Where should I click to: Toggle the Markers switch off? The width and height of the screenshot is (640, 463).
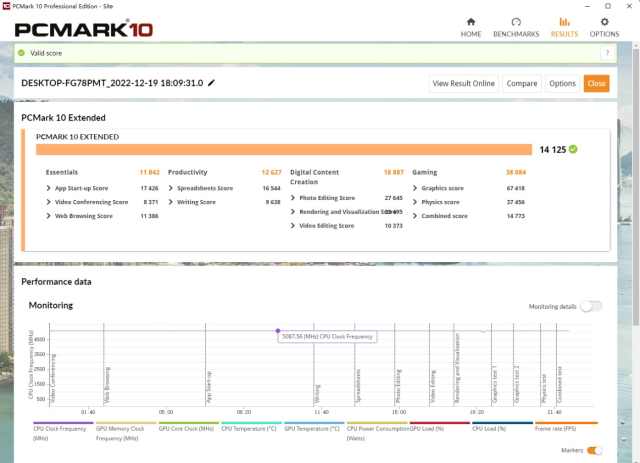coord(594,450)
